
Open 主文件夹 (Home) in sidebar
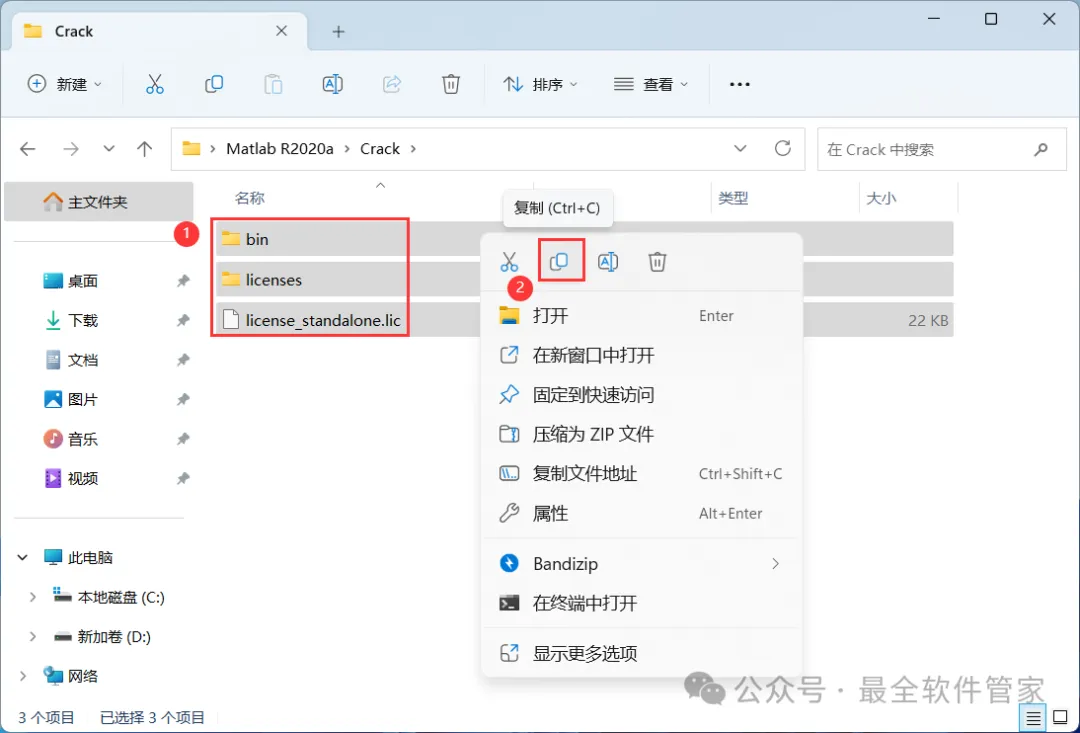coord(98,202)
